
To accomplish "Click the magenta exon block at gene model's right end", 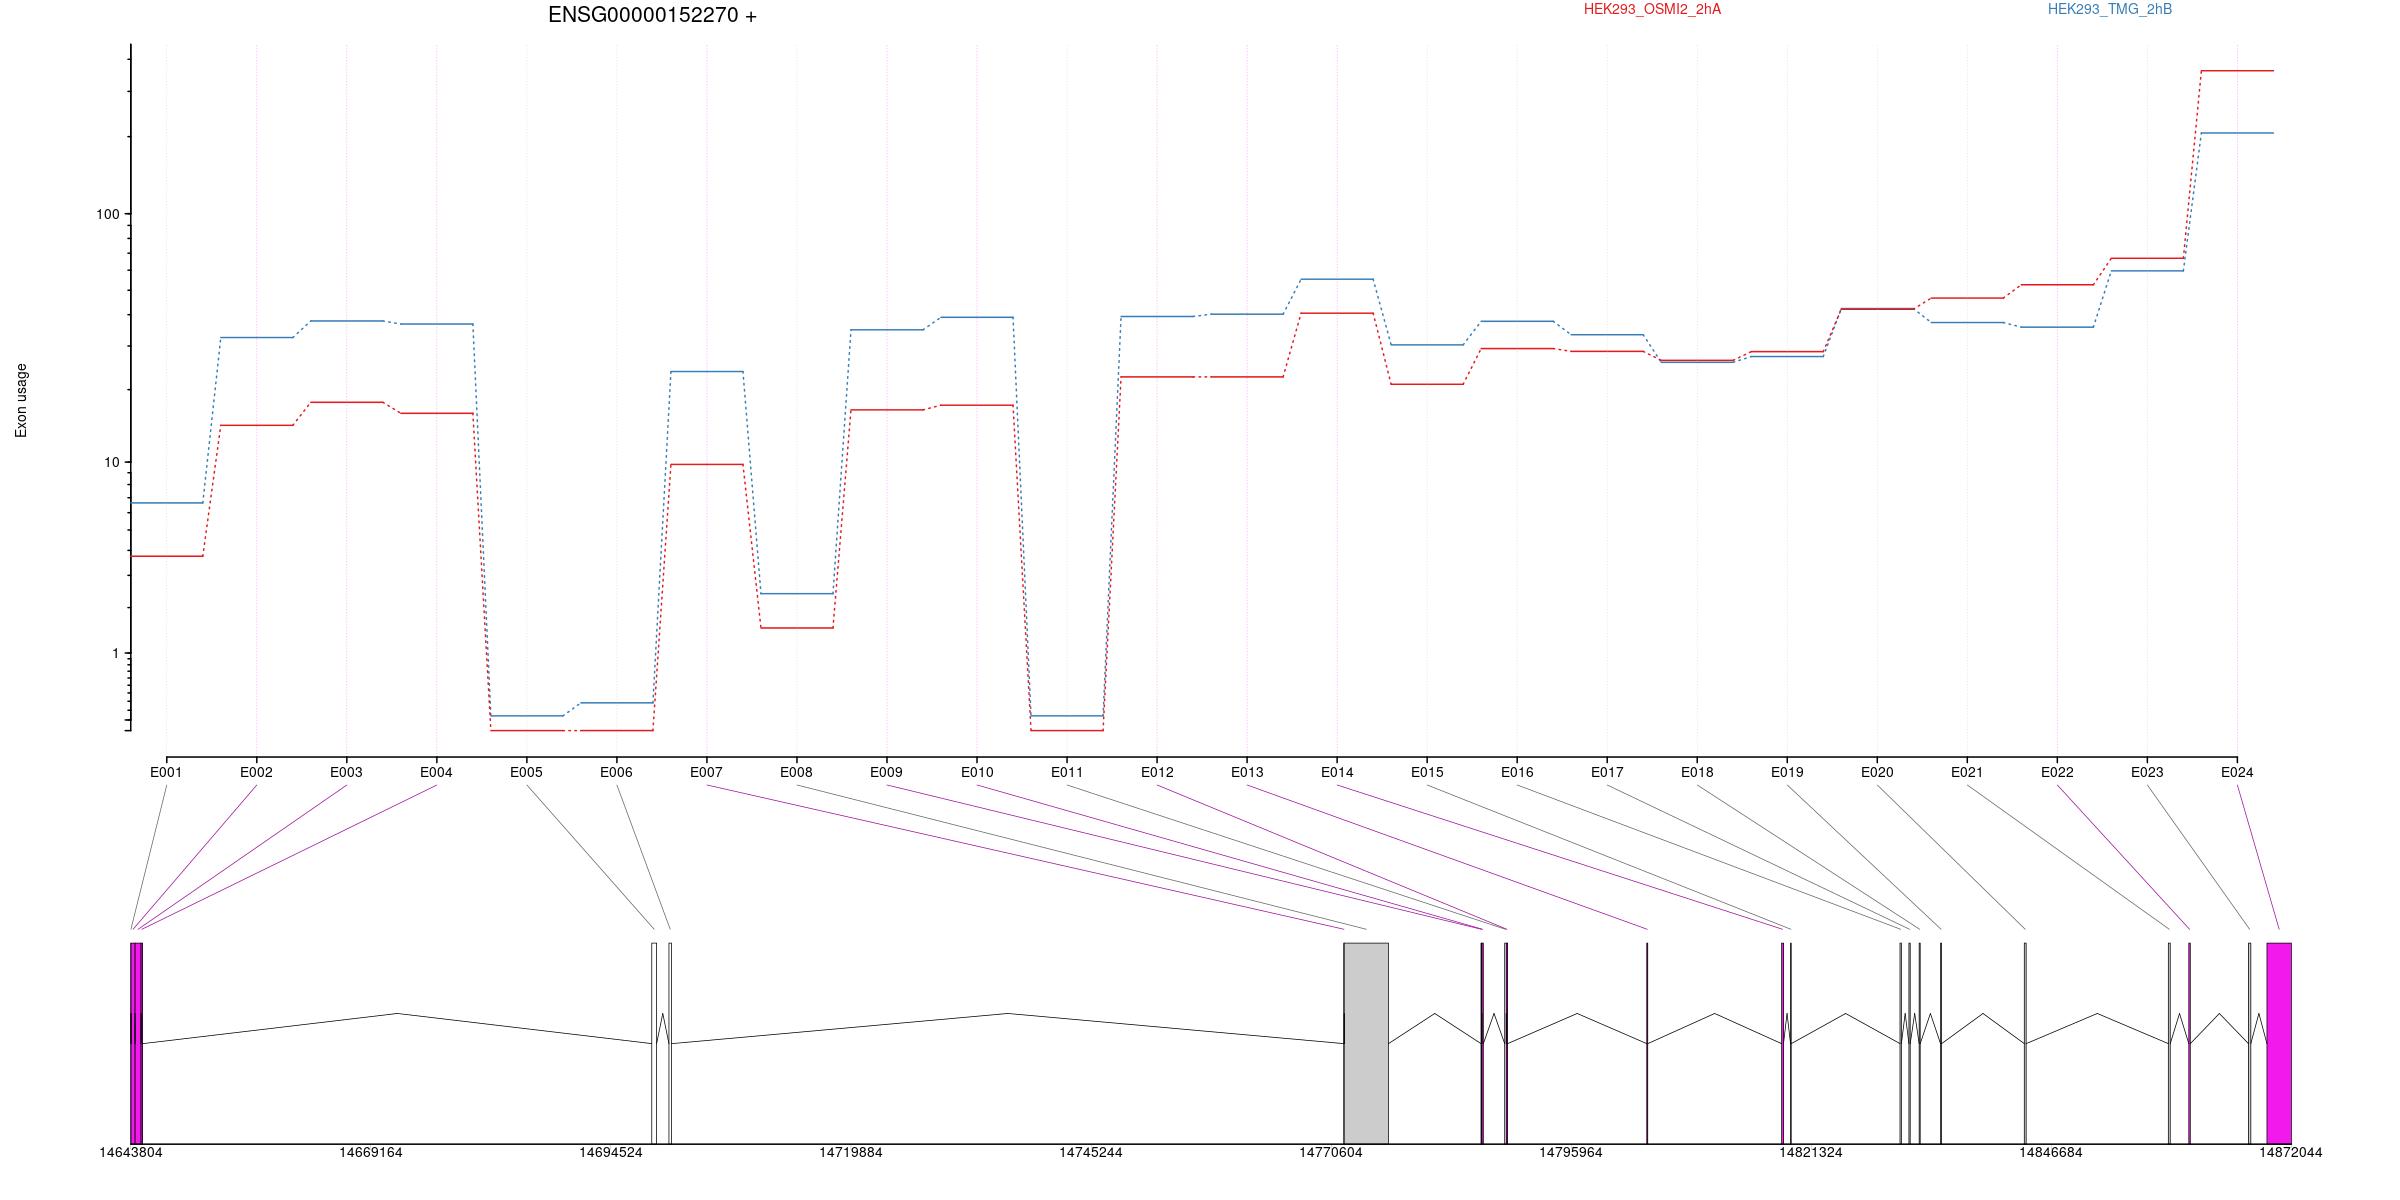I will (x=2279, y=1043).
